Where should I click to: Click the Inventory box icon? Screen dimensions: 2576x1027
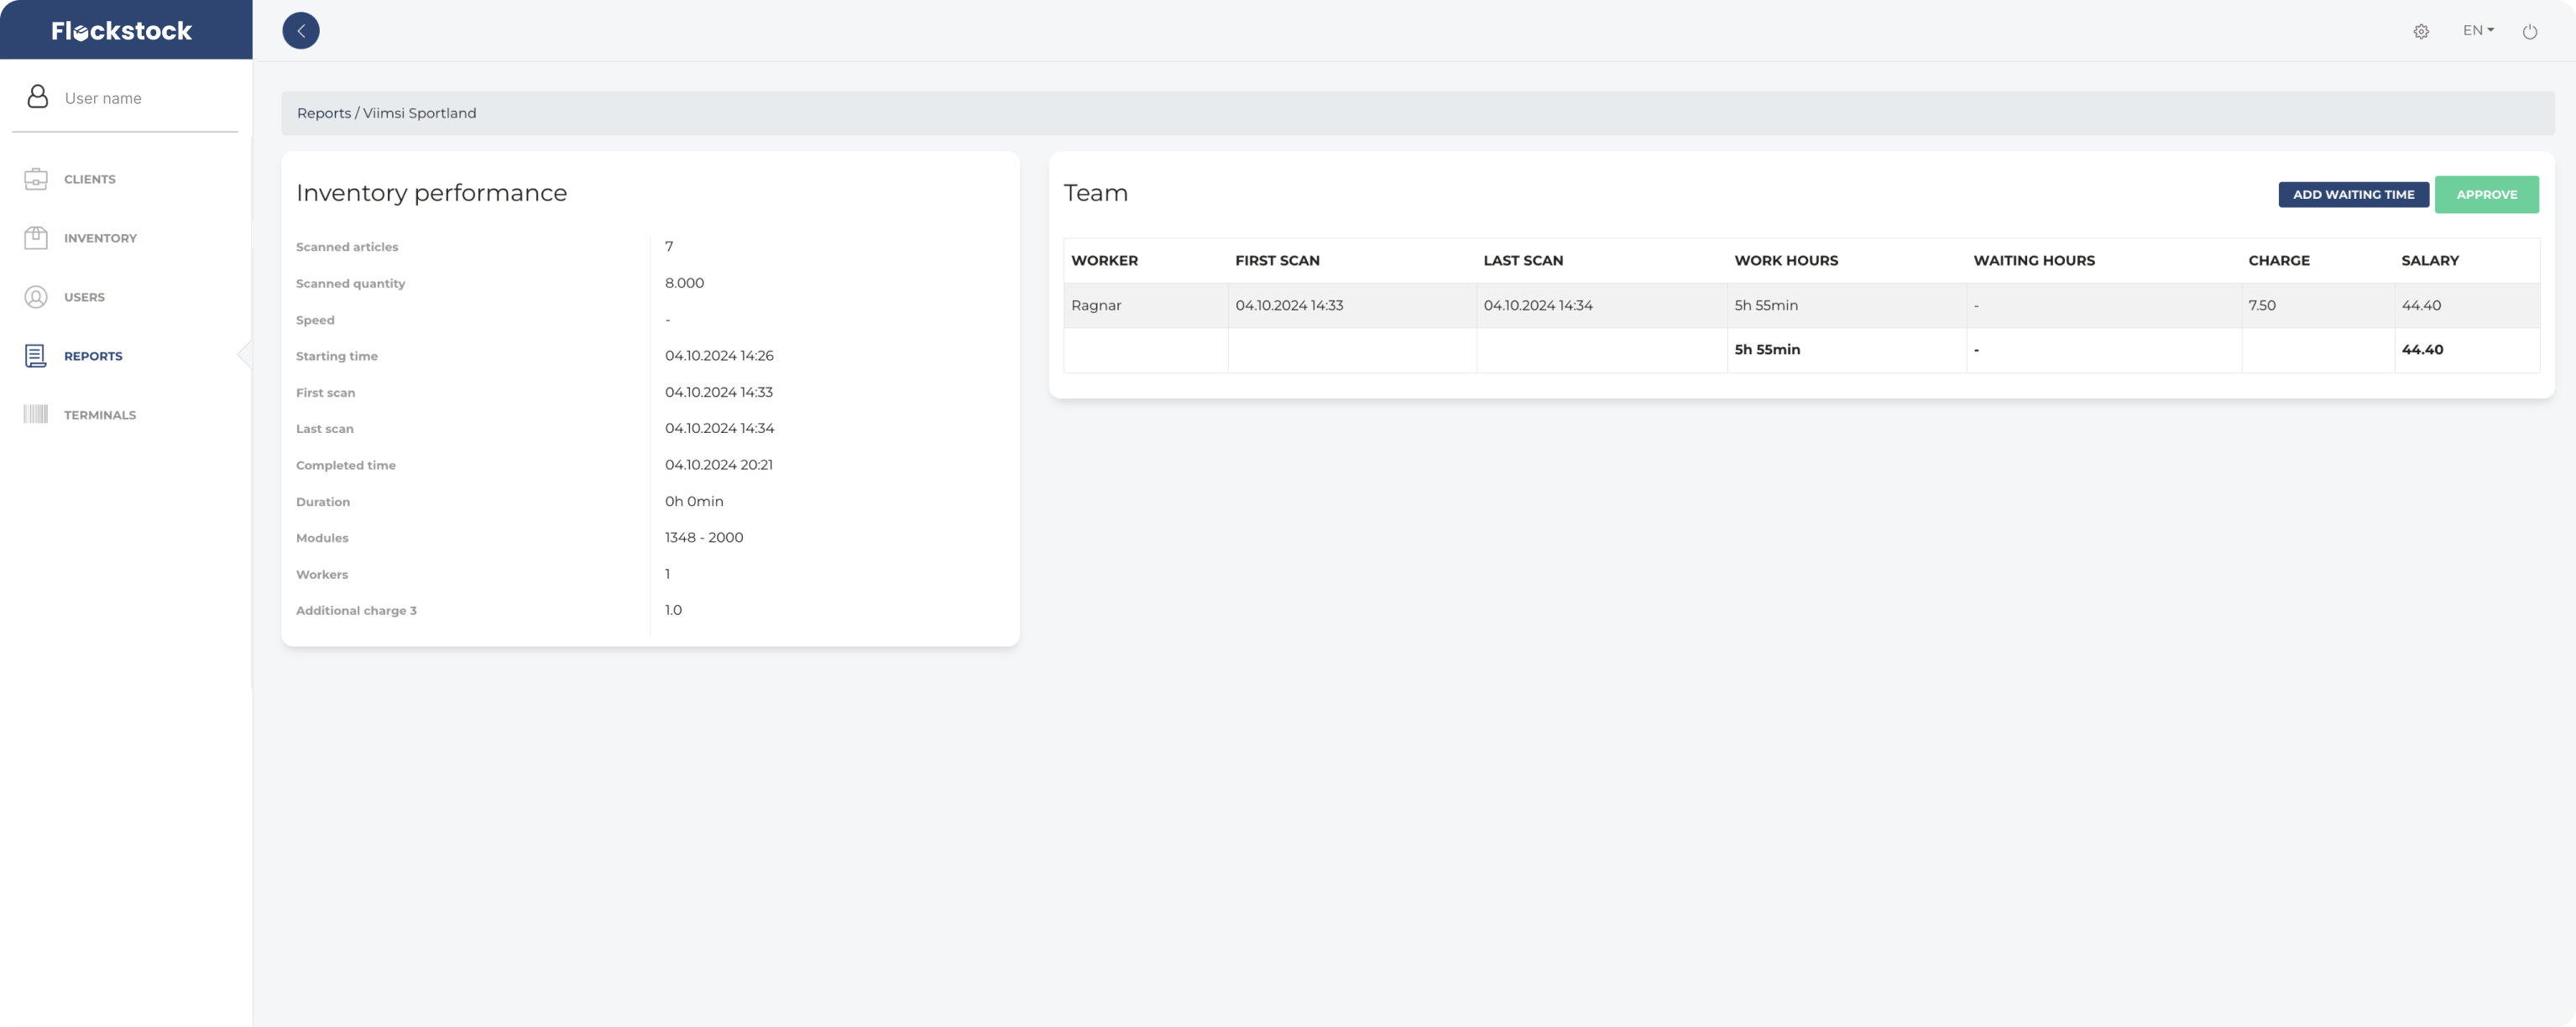pos(36,238)
